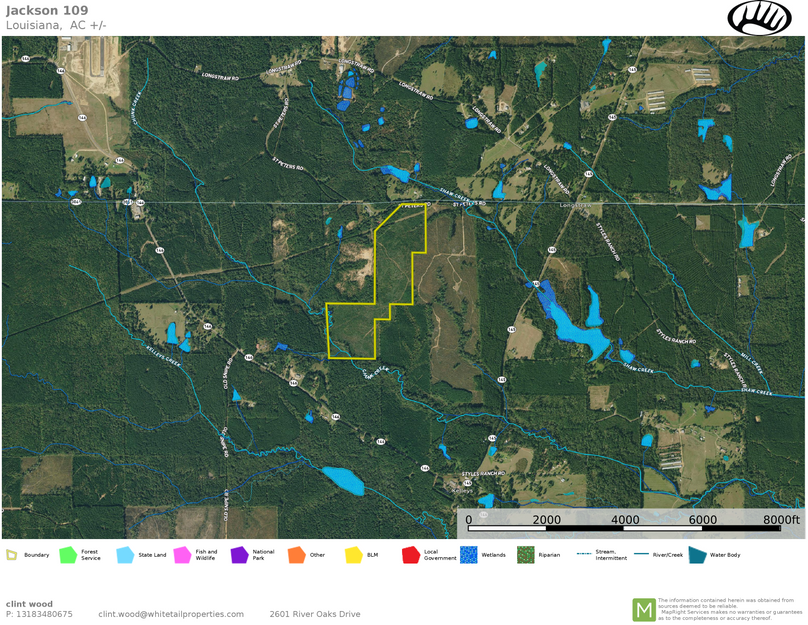
Task: Select the Boundary legend symbol
Action: pyautogui.click(x=11, y=554)
